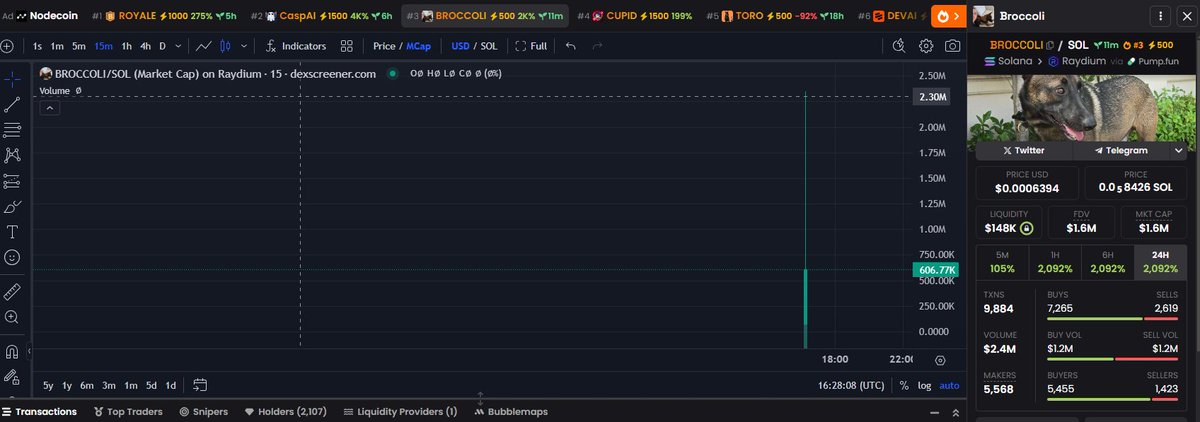
Task: Select the brush drawing tool
Action: 12,207
